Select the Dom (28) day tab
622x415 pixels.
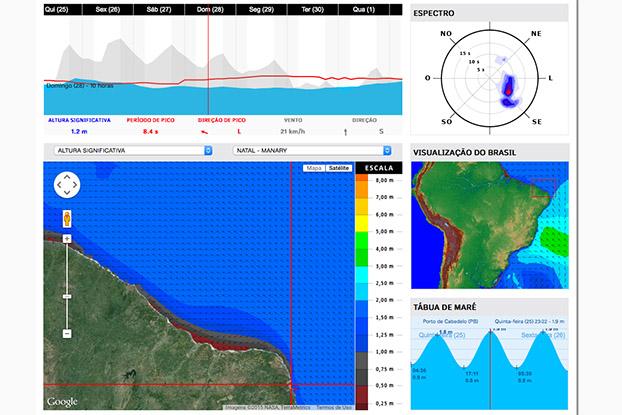(x=210, y=10)
